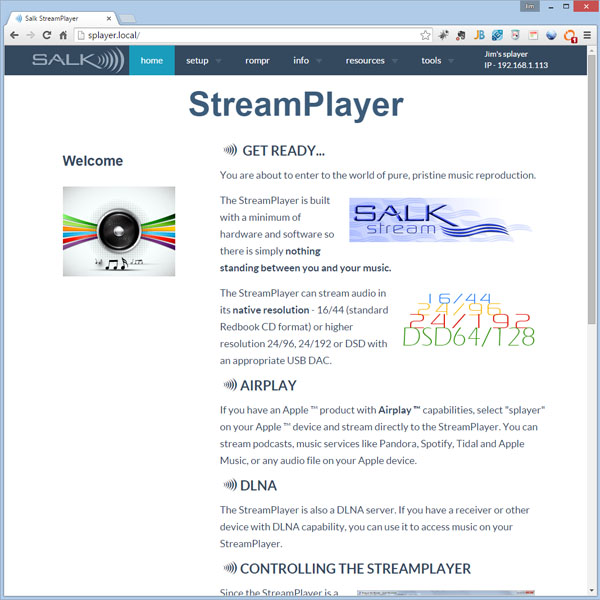Click the browser forward arrow
The image size is (600, 600).
click(x=30, y=35)
